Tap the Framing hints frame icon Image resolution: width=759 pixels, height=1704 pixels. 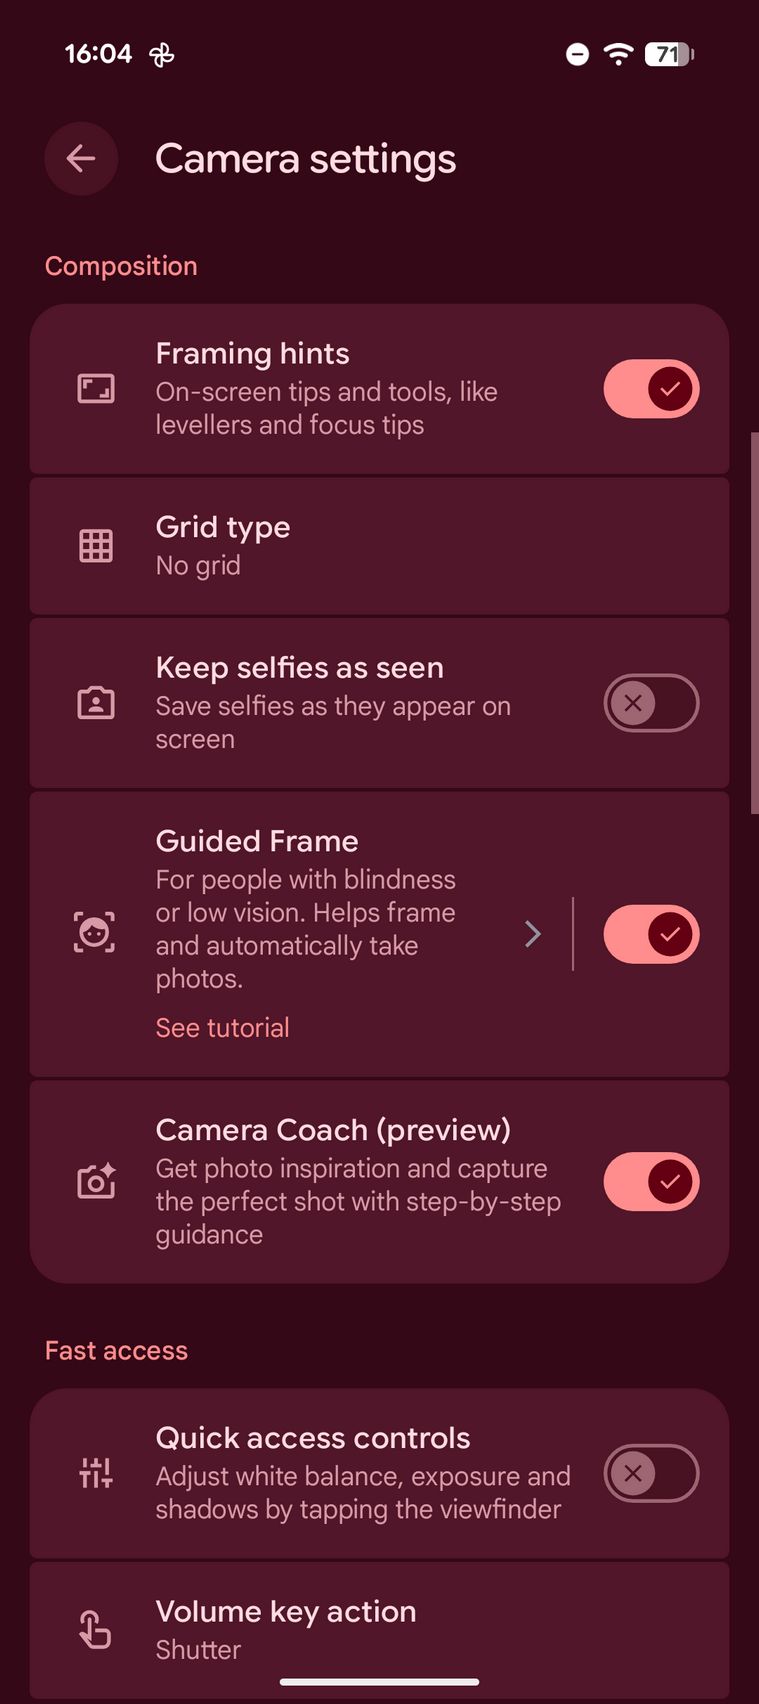[96, 388]
